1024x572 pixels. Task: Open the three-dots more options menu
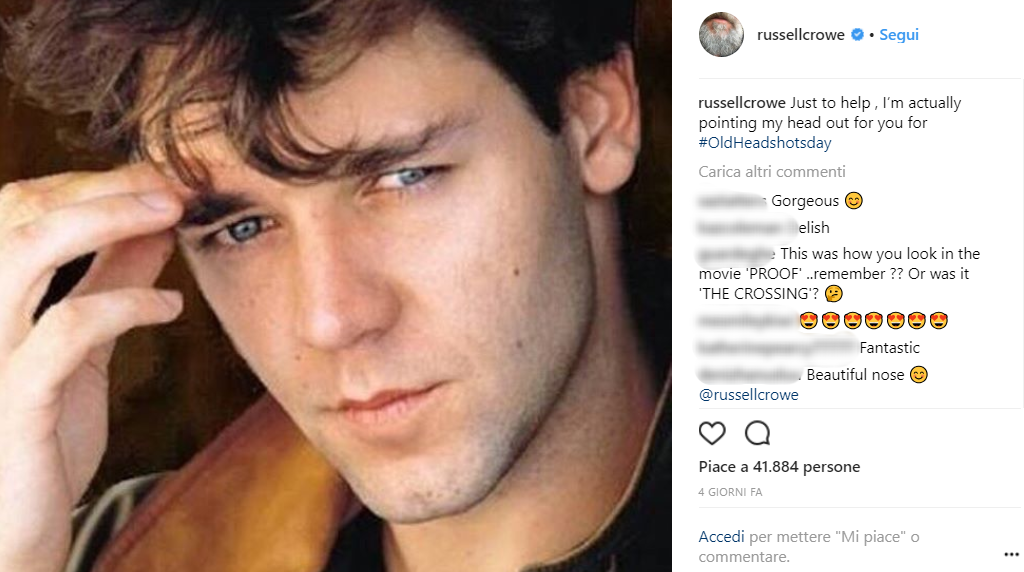(x=1011, y=552)
